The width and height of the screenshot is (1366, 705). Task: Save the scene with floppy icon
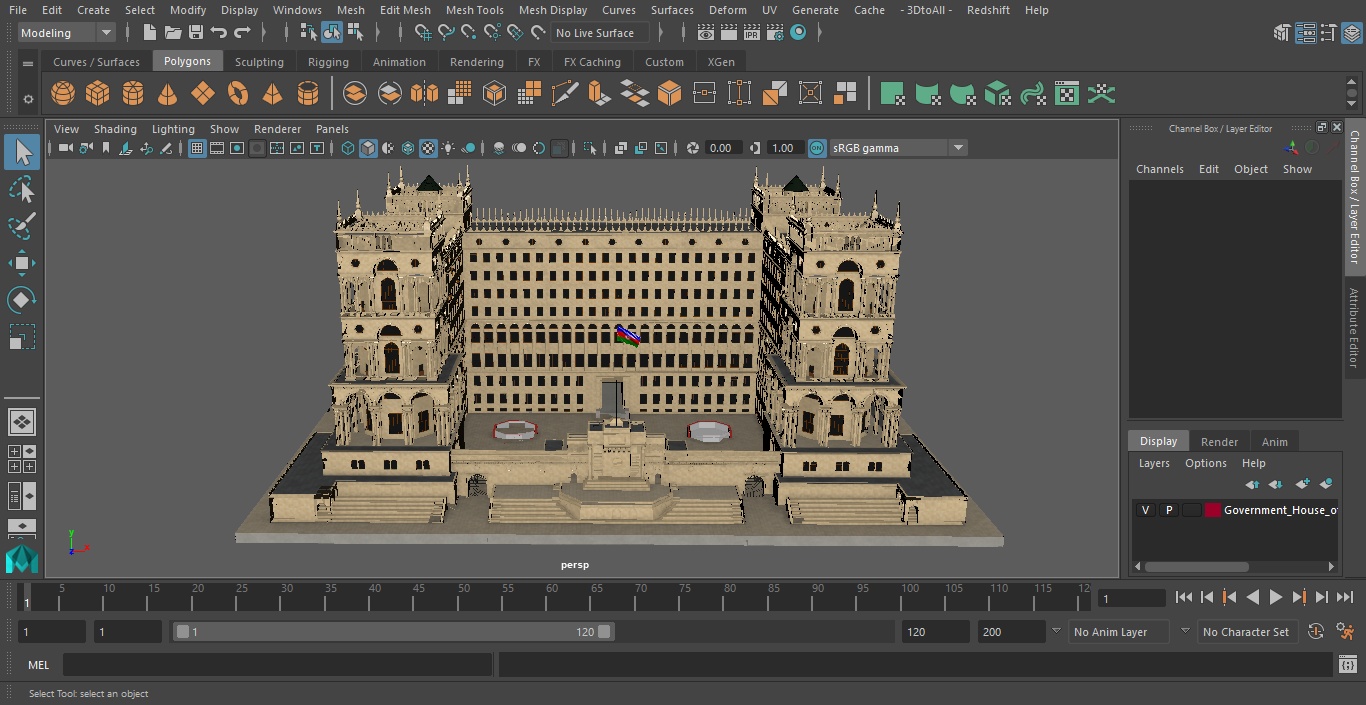tap(196, 33)
